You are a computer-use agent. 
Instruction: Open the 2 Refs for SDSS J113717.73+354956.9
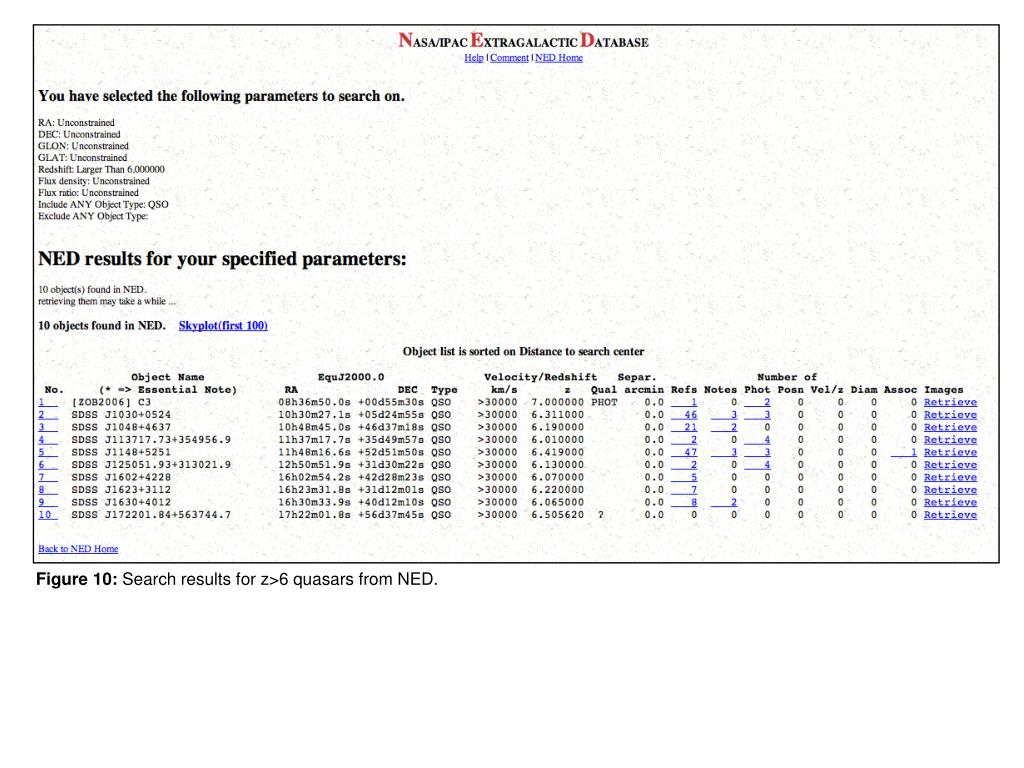684,440
